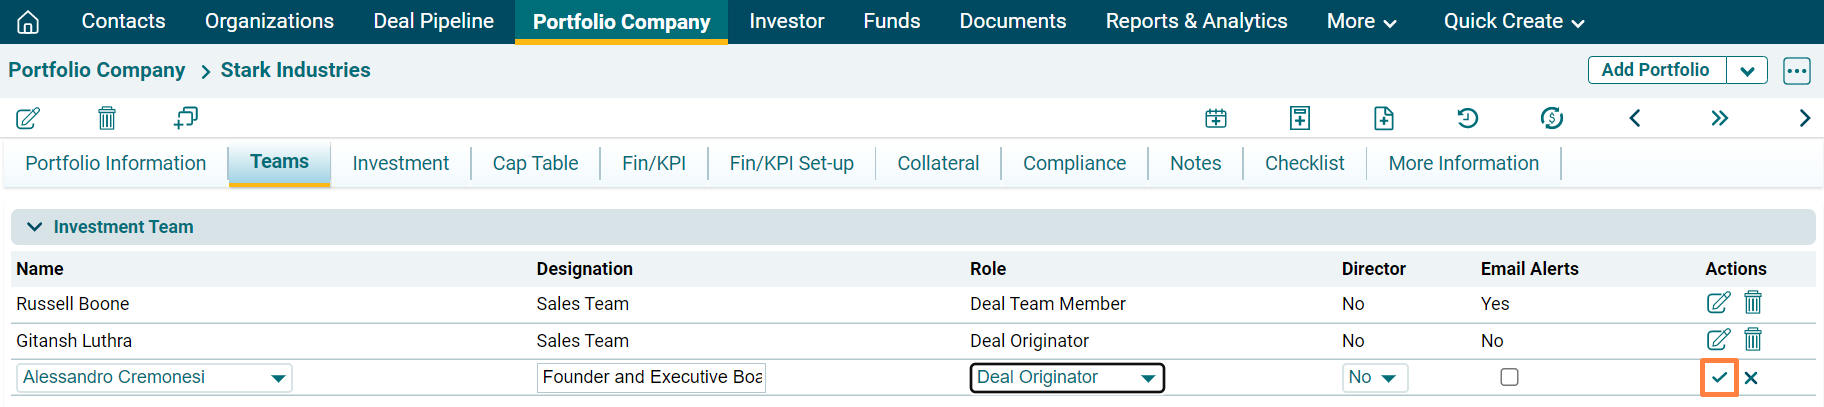Save the row with the checkmark icon
1824x407 pixels.
pos(1719,378)
